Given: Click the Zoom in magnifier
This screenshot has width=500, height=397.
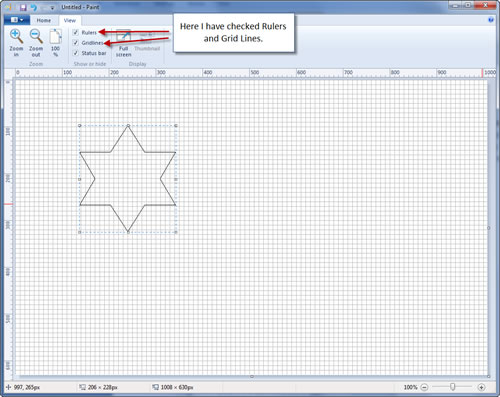Looking at the screenshot, I should pyautogui.click(x=16, y=43).
